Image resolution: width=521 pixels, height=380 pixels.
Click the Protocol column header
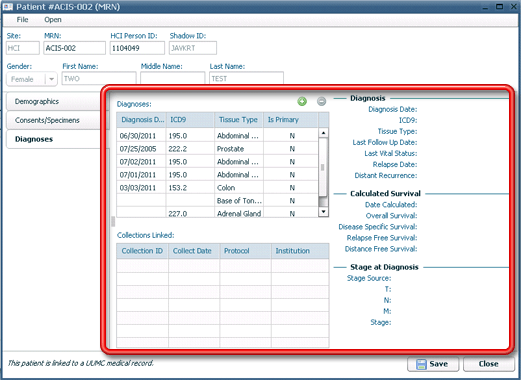coord(245,251)
